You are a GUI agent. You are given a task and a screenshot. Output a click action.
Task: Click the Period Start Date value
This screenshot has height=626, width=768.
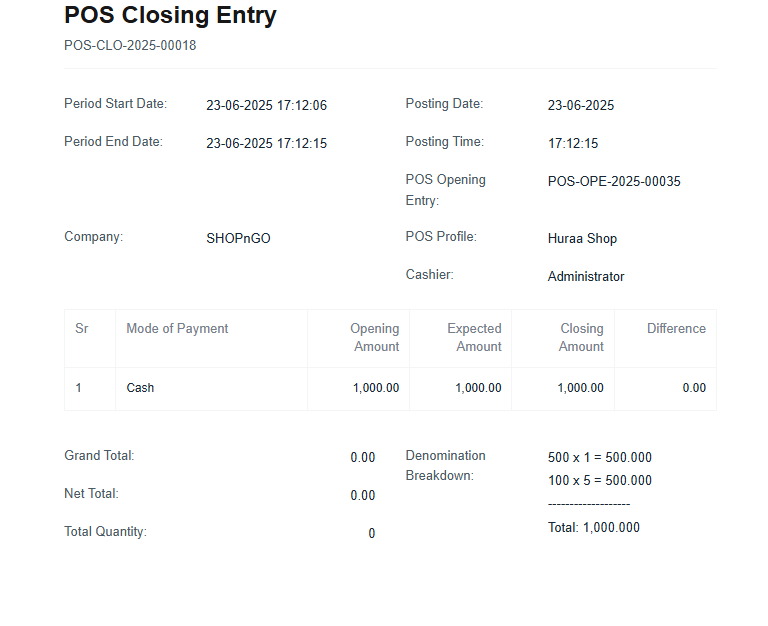click(x=266, y=105)
